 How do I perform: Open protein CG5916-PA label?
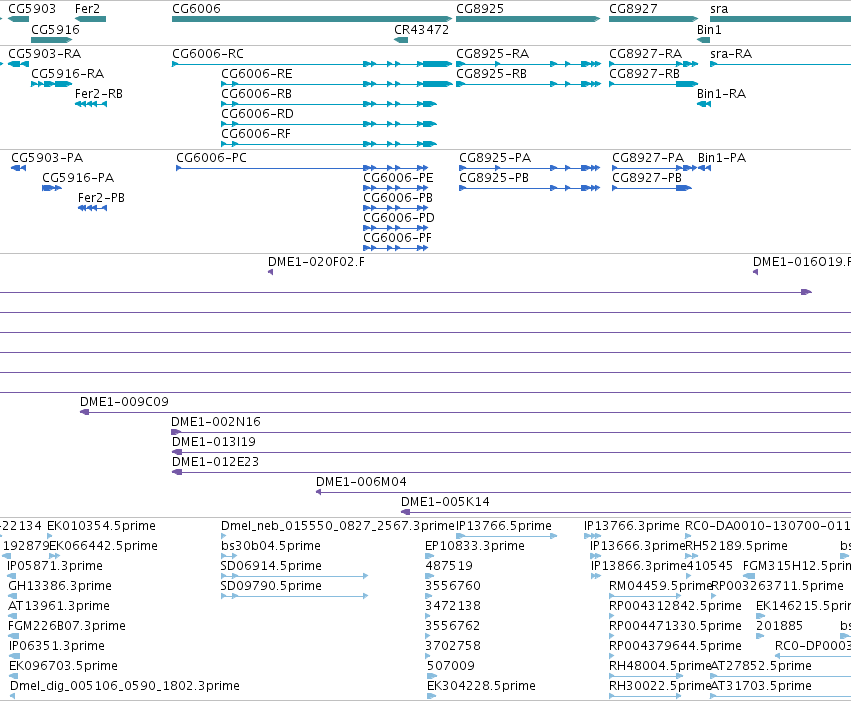click(x=78, y=178)
